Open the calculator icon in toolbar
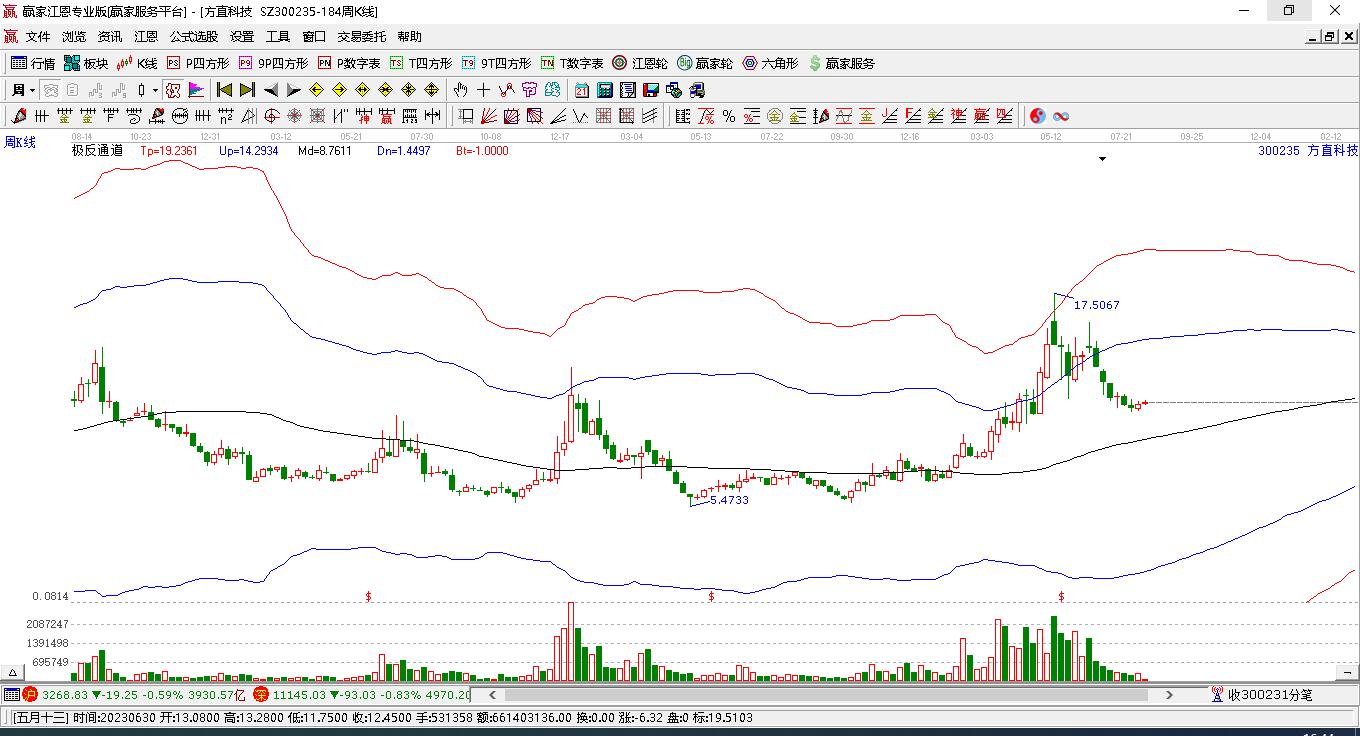This screenshot has height=736, width=1360. coord(605,90)
